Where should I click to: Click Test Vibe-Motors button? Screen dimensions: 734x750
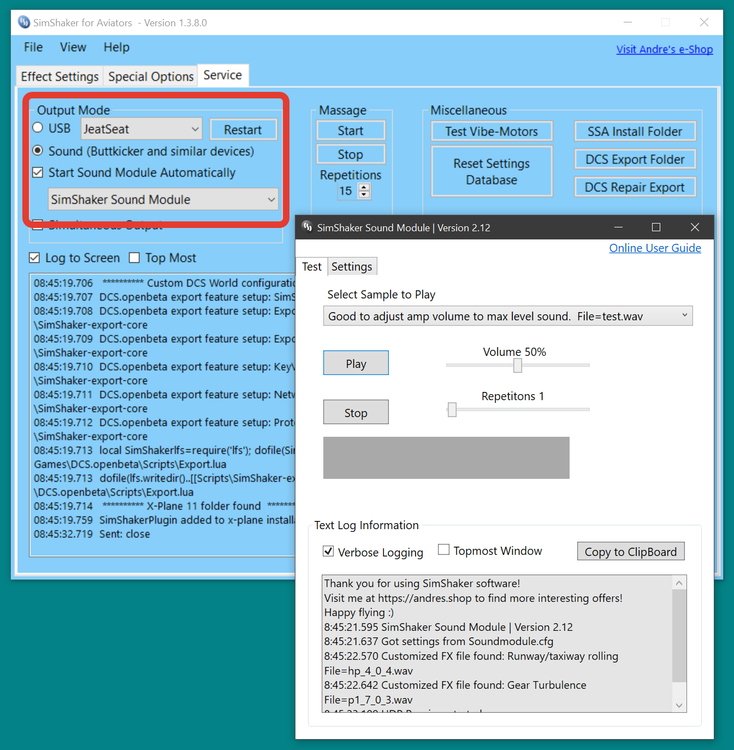tap(492, 131)
